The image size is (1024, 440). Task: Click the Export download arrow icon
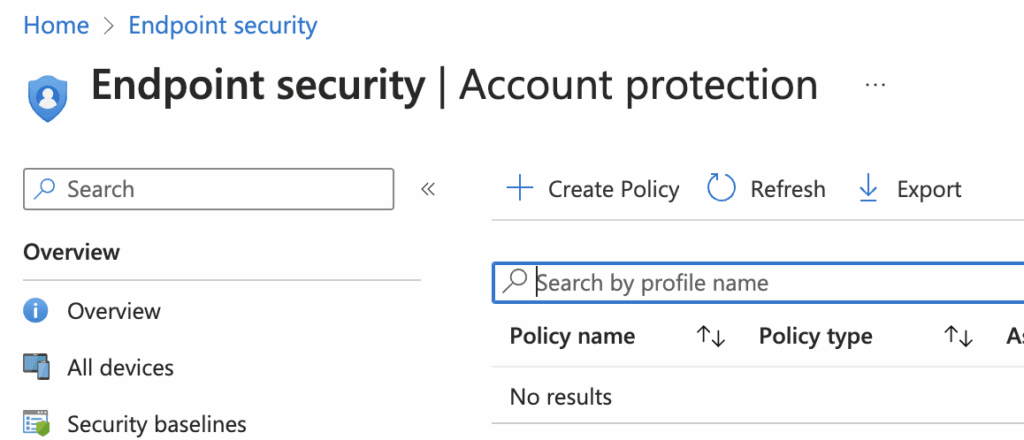(869, 189)
